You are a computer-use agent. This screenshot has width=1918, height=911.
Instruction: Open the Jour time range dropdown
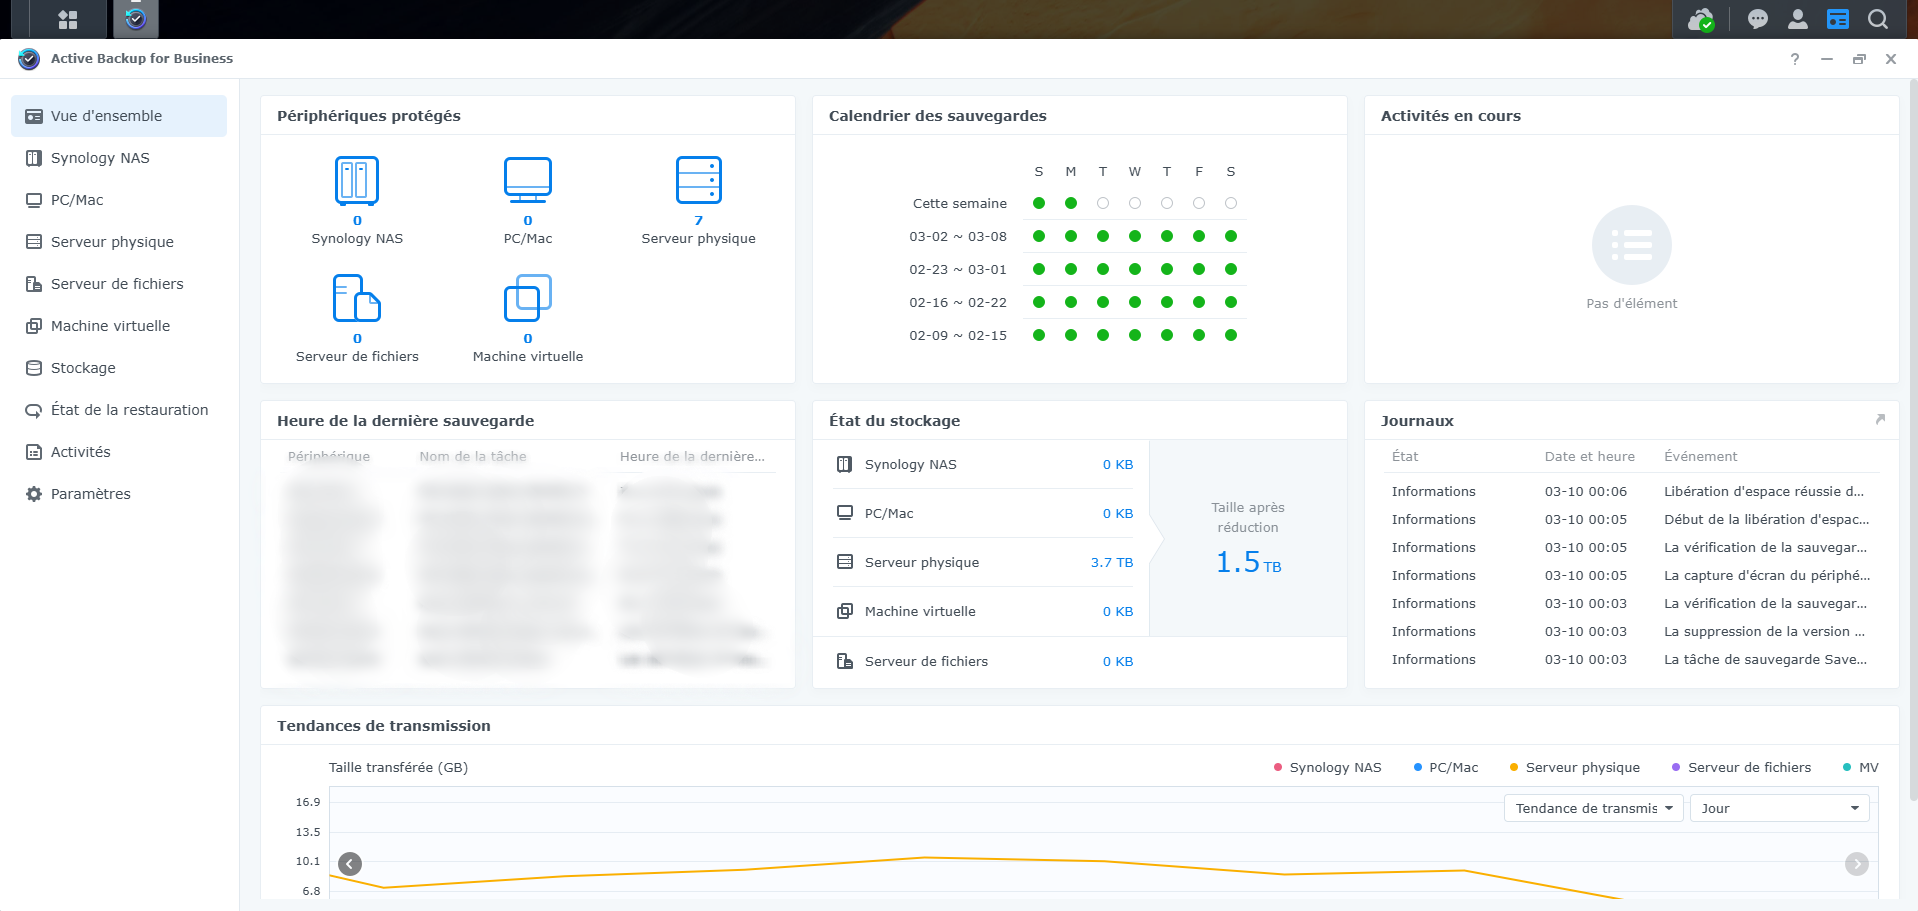coord(1779,808)
